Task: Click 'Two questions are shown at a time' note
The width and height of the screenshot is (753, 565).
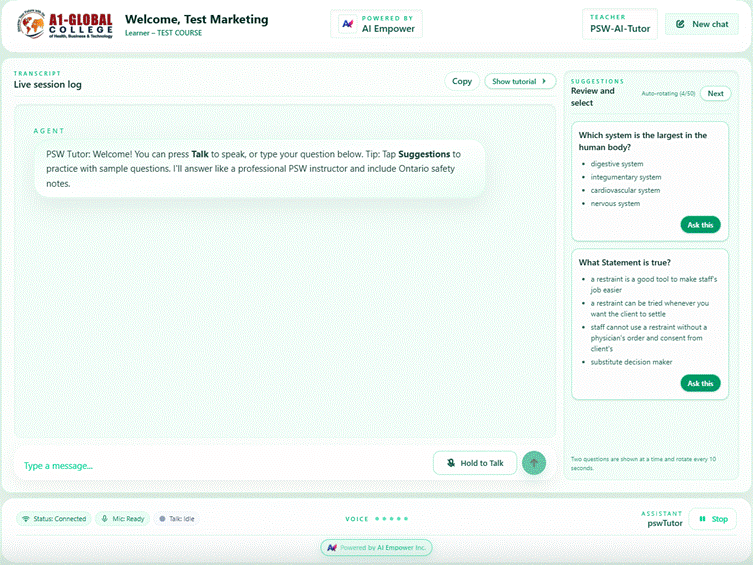Action: coord(643,463)
